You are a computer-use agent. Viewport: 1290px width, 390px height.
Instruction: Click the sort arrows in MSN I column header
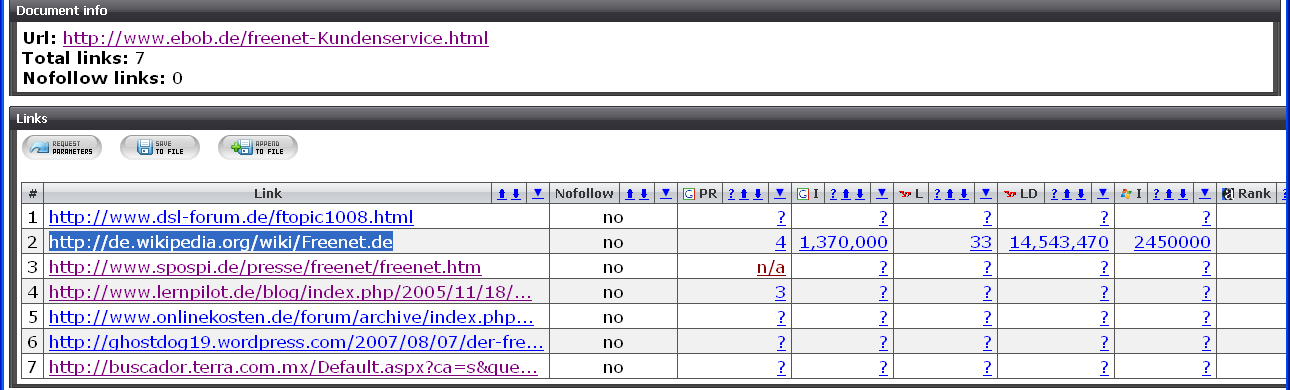click(x=1177, y=193)
